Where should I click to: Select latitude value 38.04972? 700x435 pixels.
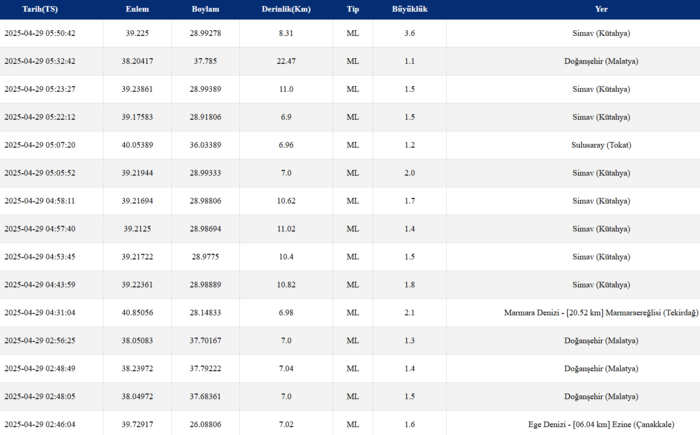(x=137, y=396)
